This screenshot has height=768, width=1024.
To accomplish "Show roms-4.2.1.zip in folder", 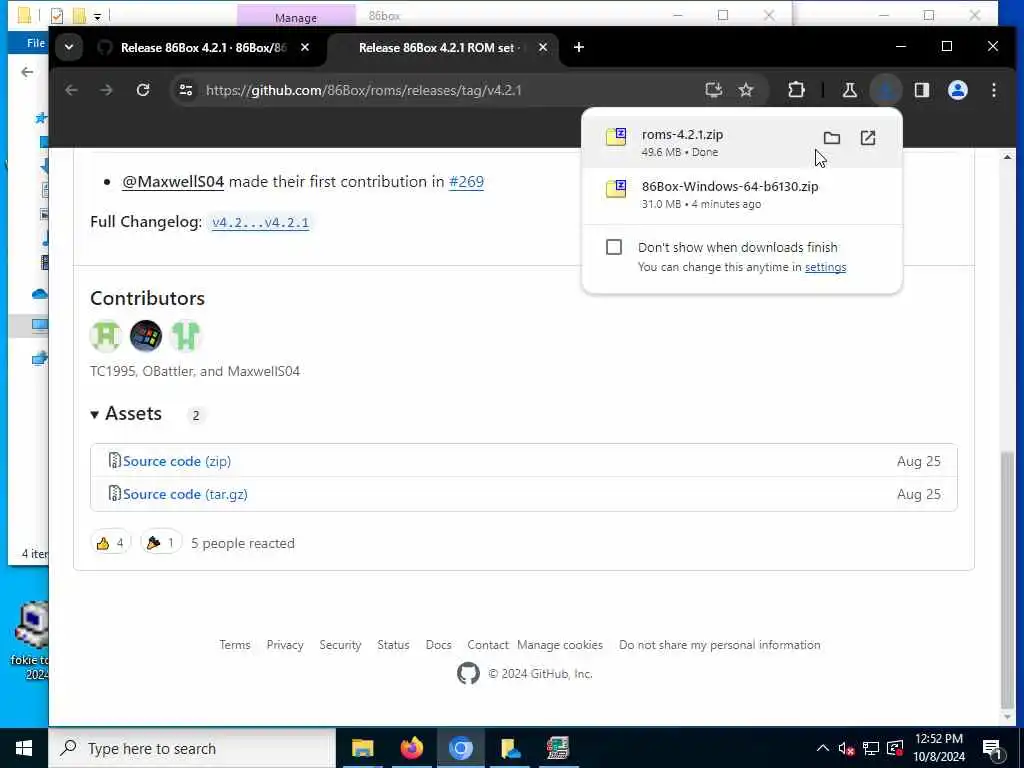I will (831, 138).
